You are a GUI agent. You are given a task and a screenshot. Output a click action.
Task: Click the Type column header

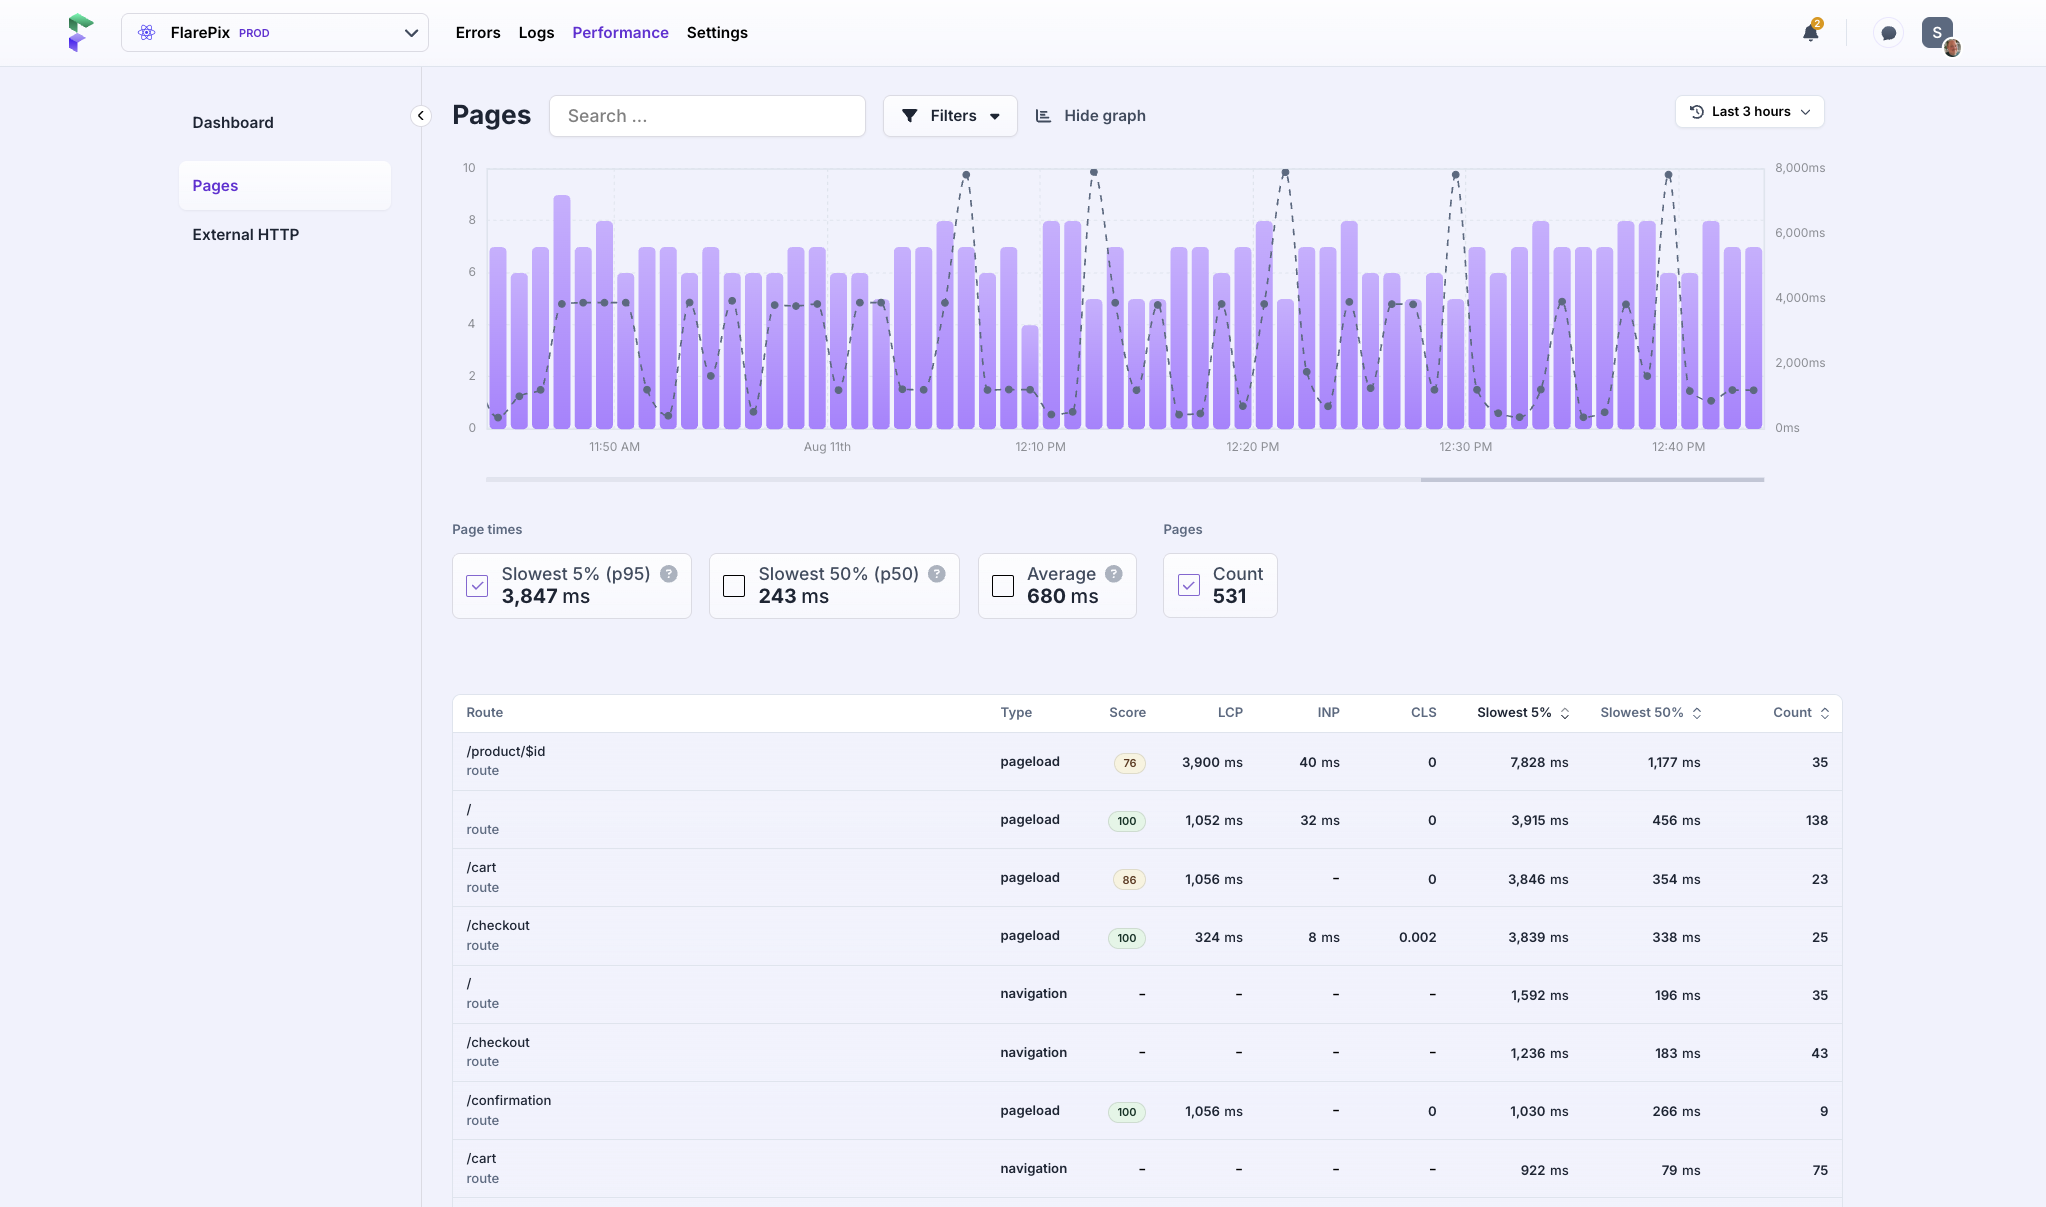tap(1016, 713)
